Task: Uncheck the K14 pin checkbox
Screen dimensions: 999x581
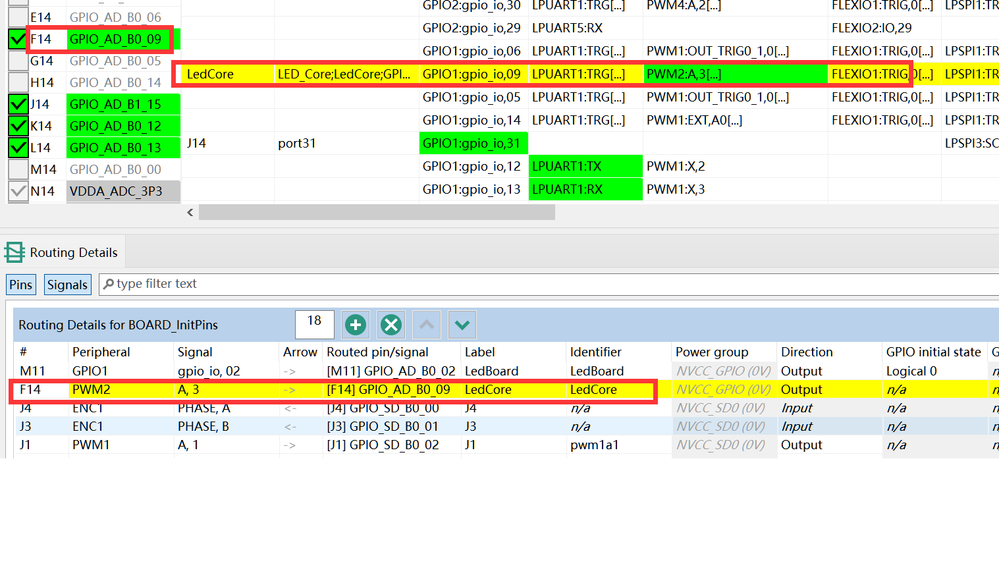Action: click(18, 126)
